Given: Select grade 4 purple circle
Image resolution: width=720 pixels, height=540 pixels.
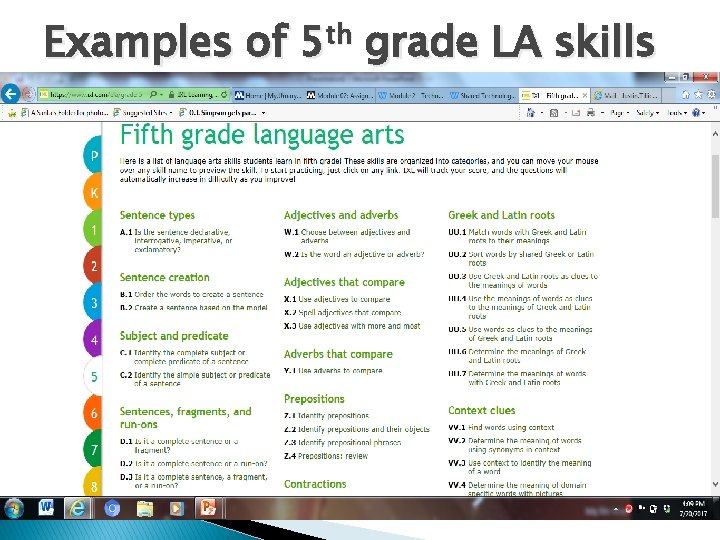Looking at the screenshot, I should click(93, 340).
